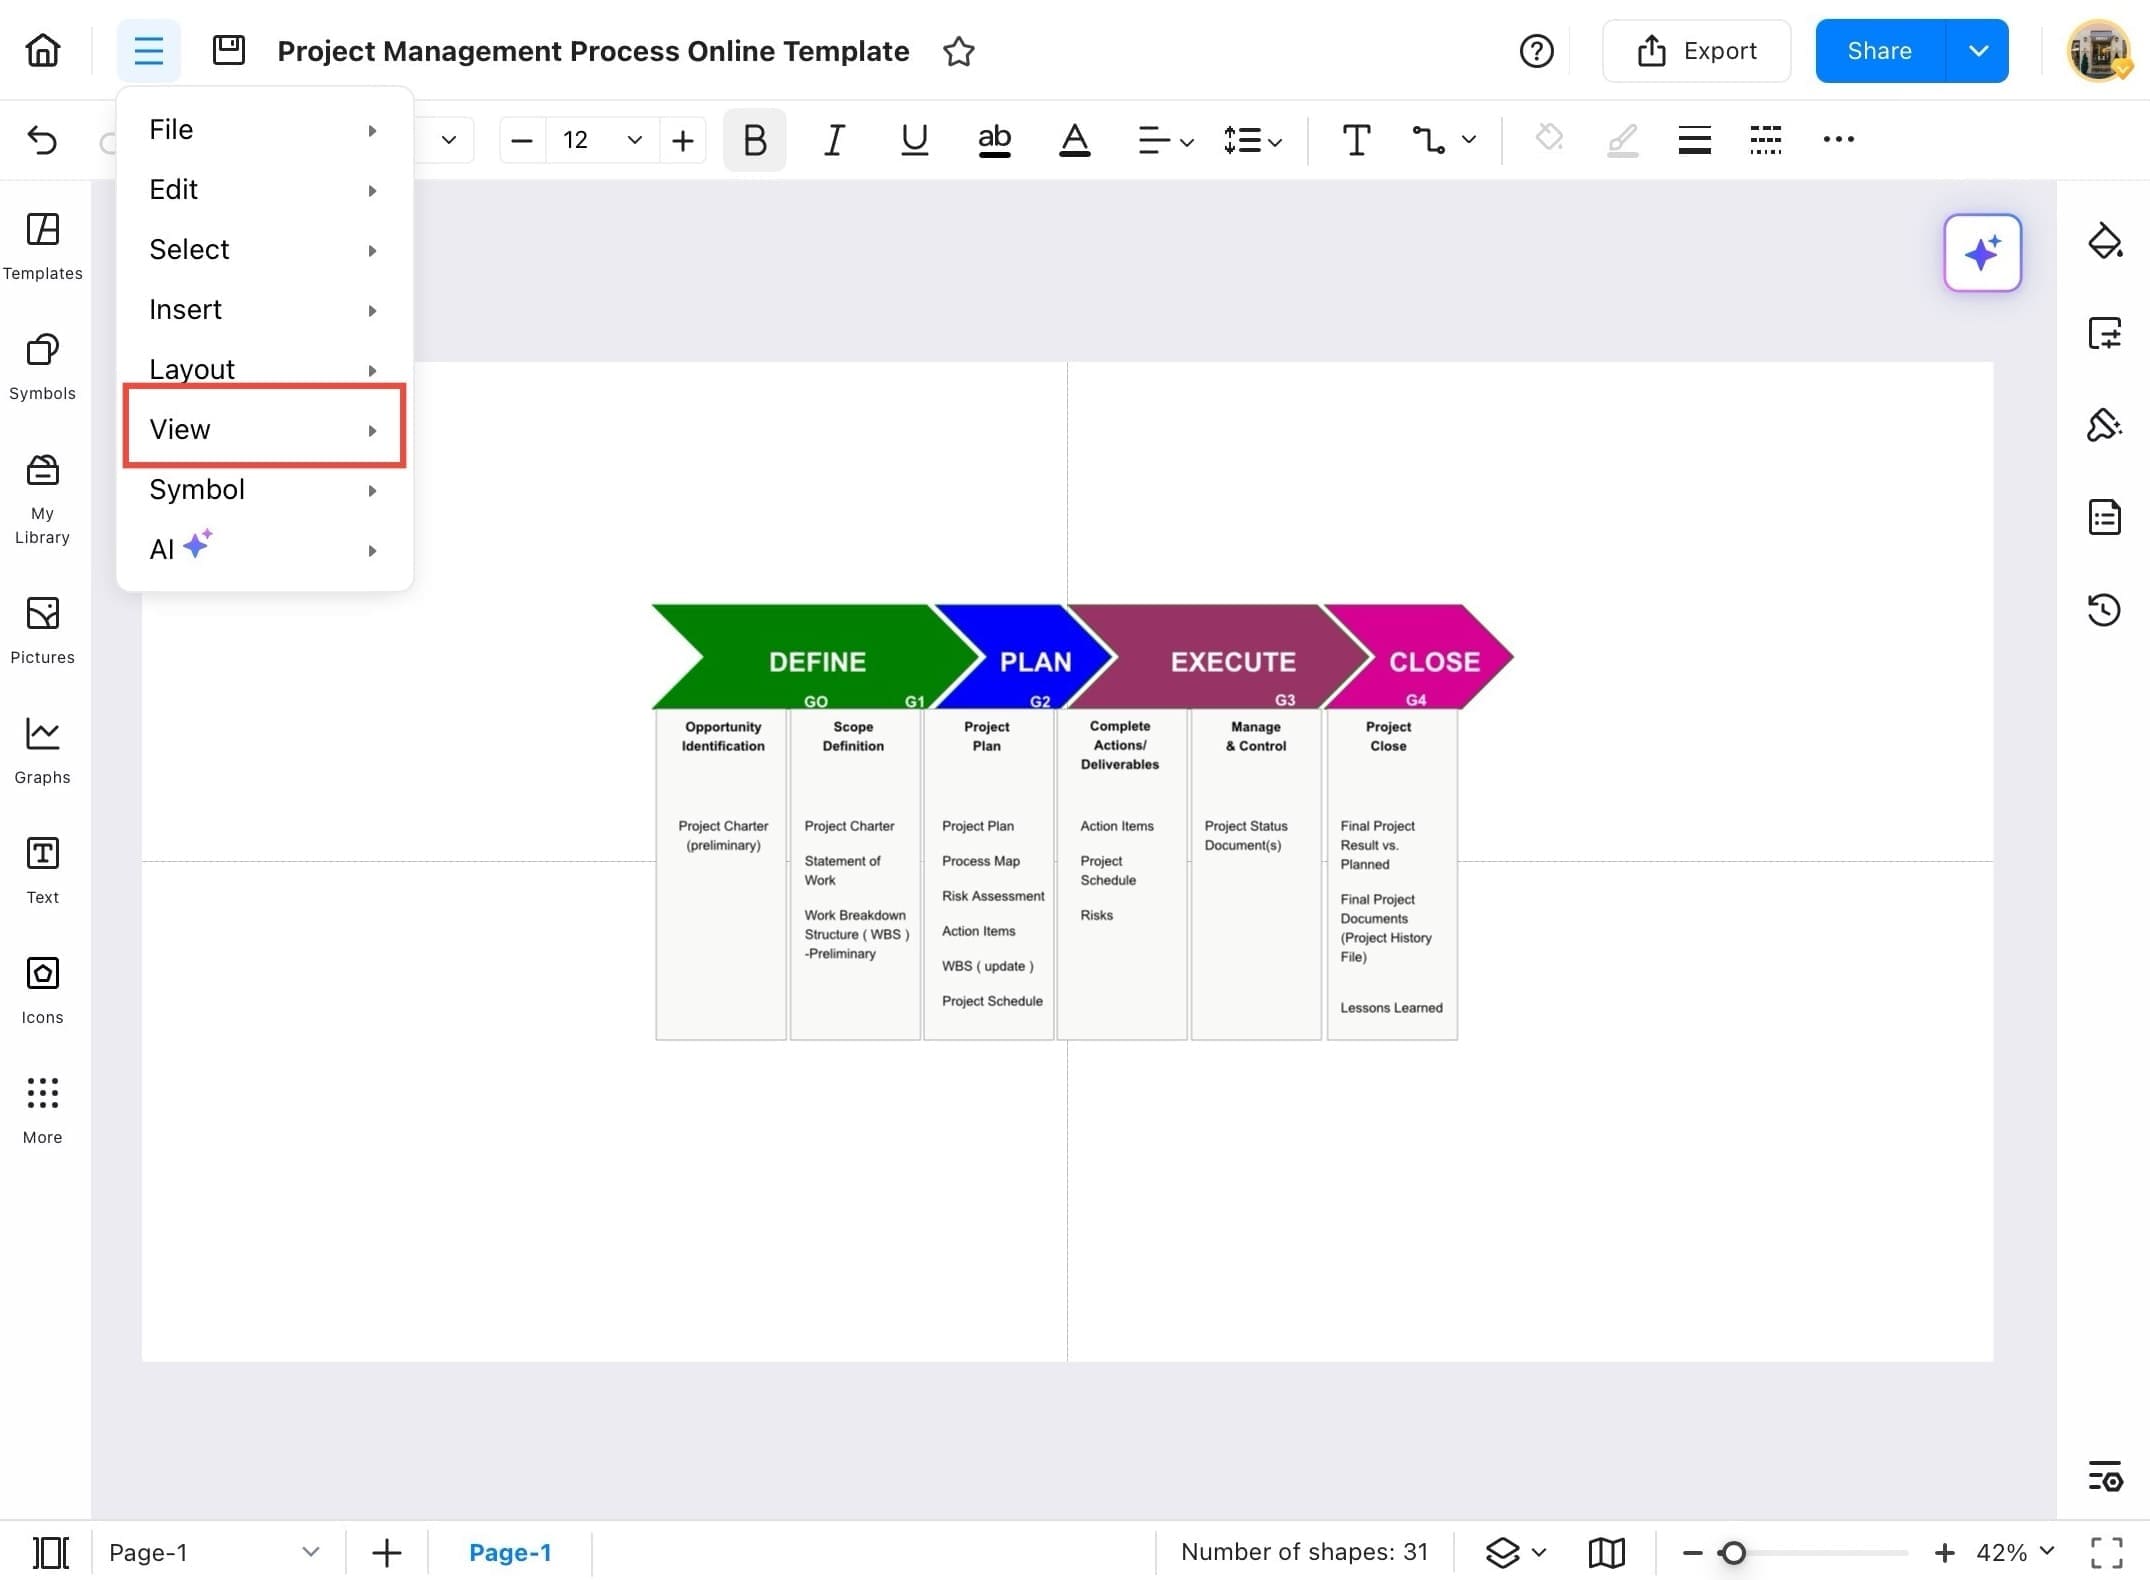The image size is (2150, 1580).
Task: Open the font size dropdown
Action: 634,140
